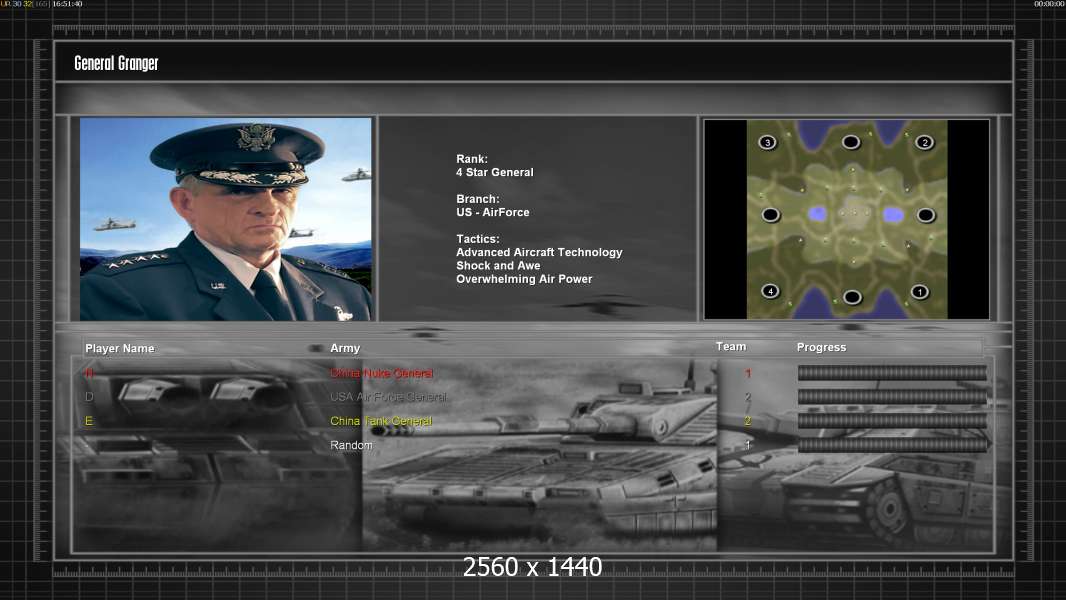Click the 16:51:40 clock readout
This screenshot has height=600, width=1066.
[67, 4]
